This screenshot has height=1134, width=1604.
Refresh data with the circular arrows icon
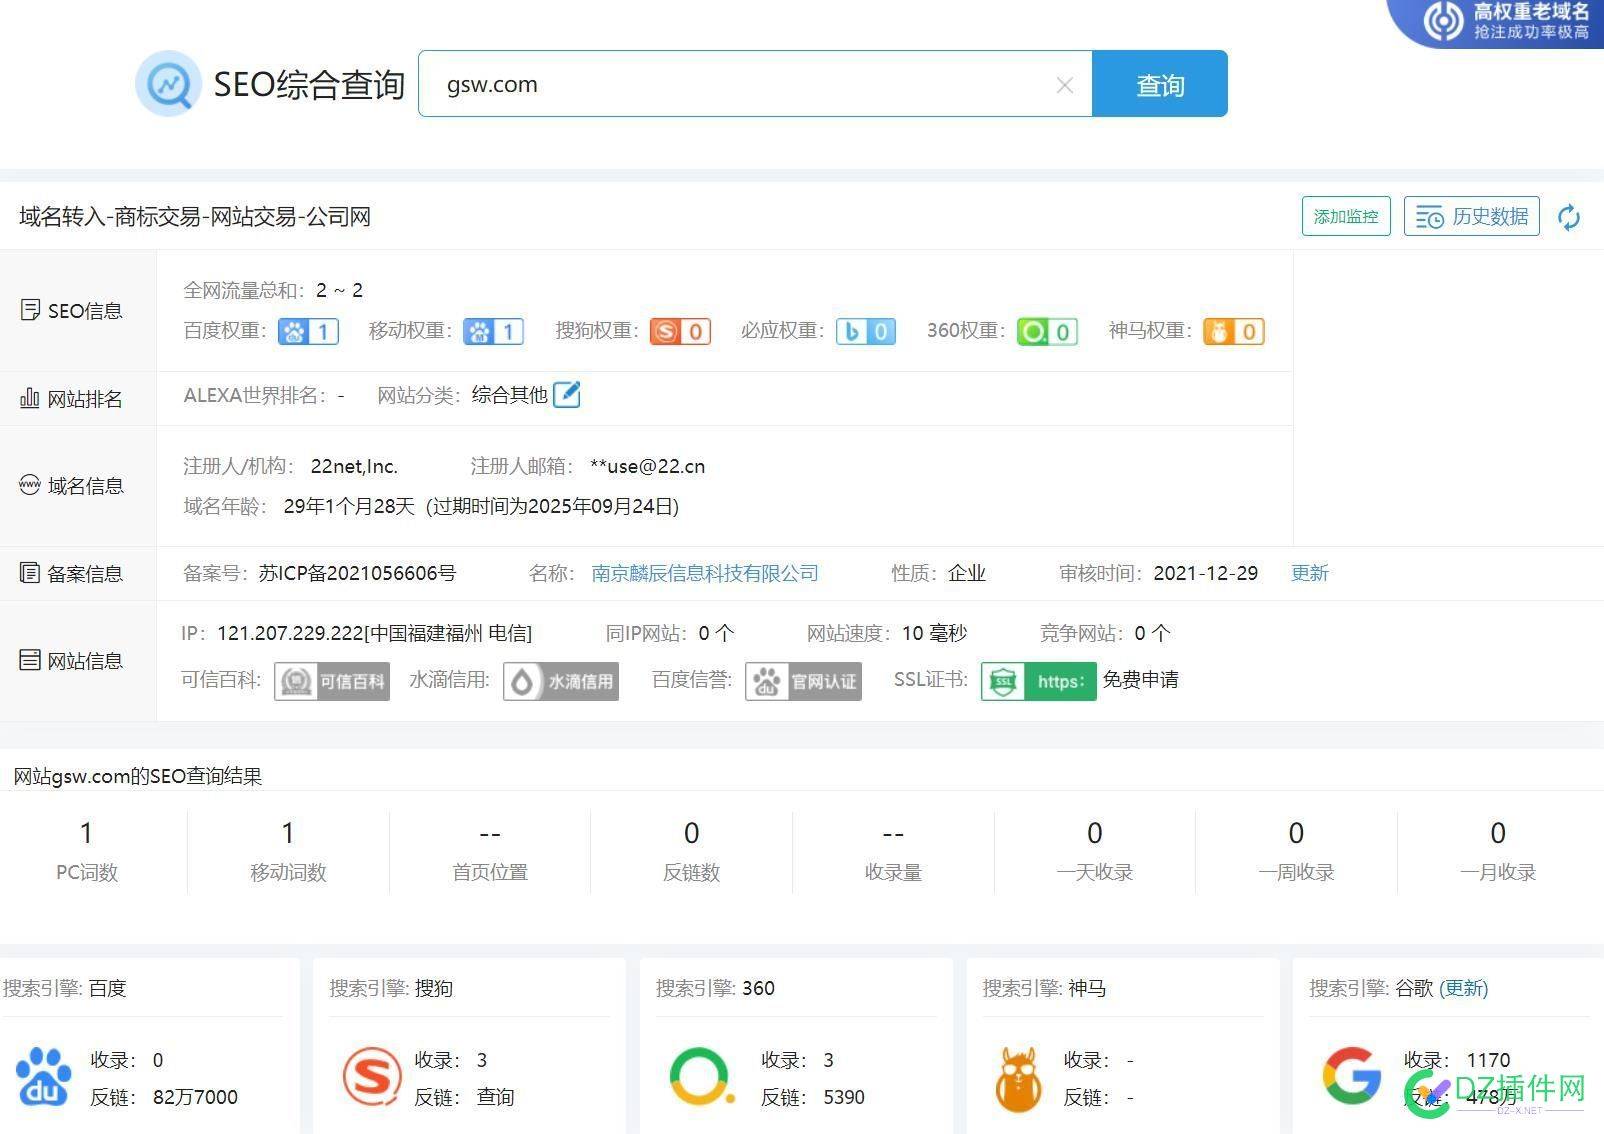(1569, 217)
